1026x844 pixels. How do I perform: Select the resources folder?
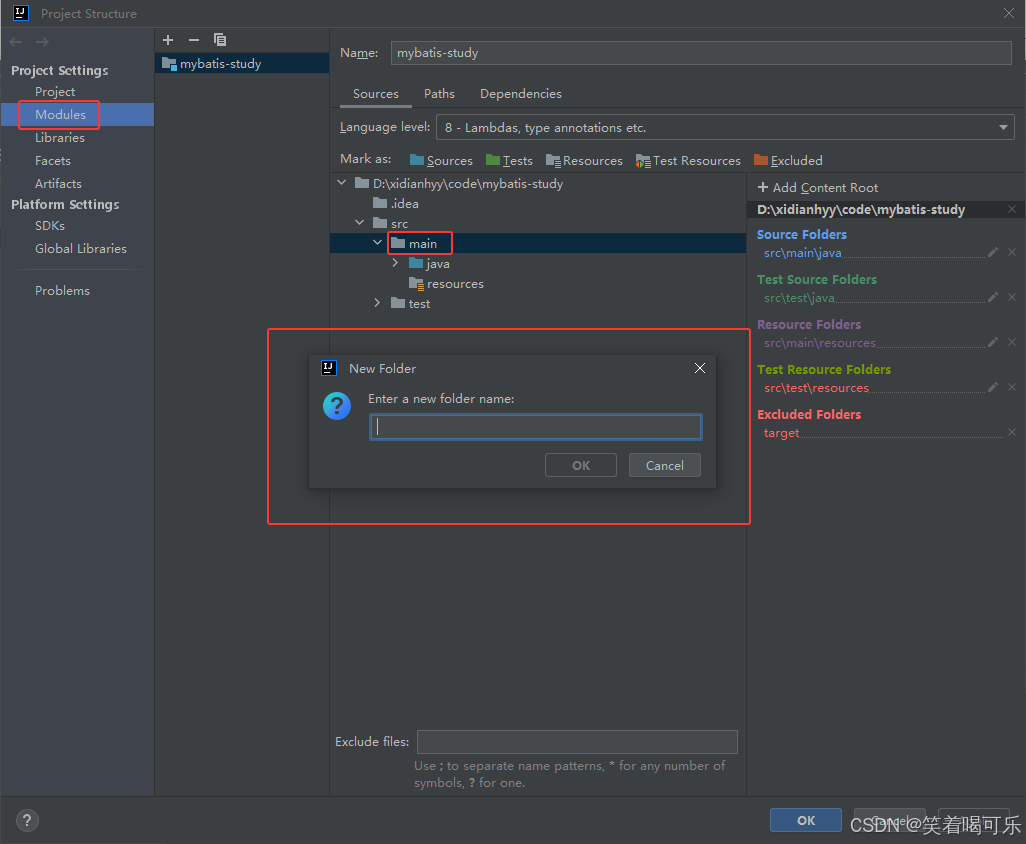click(446, 283)
